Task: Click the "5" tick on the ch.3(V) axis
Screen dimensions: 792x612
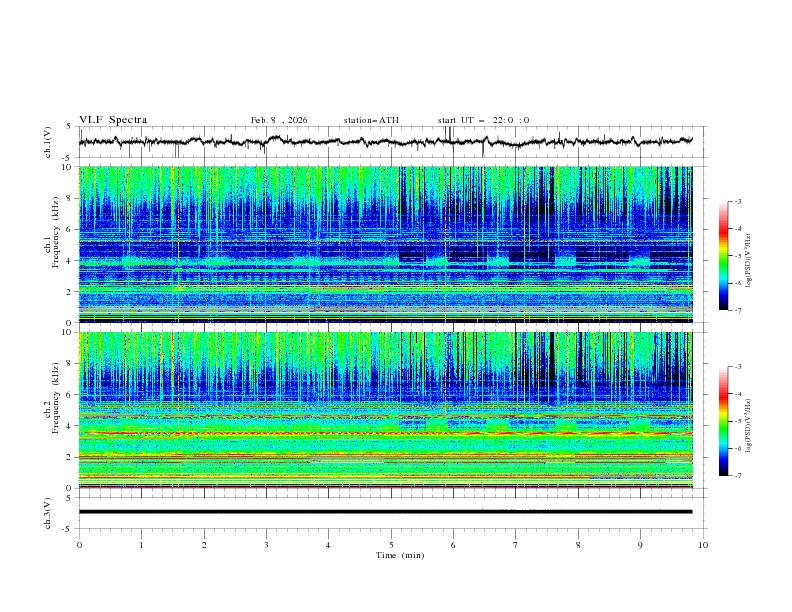Action: pos(69,498)
